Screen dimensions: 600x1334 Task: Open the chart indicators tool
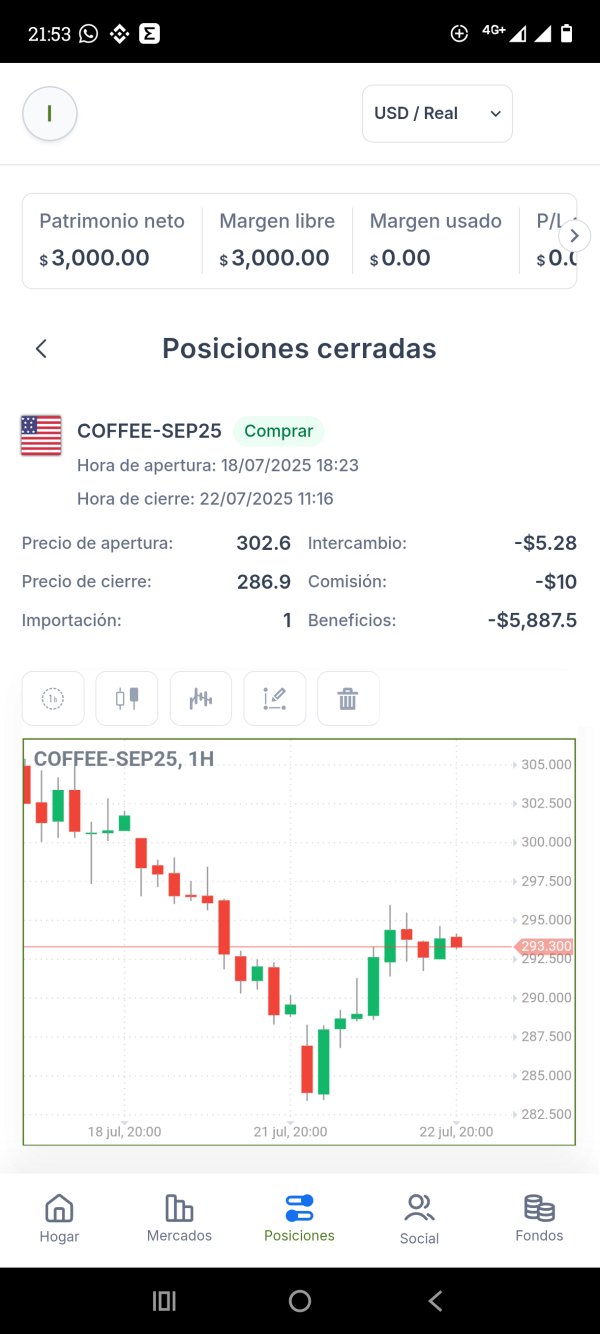click(x=201, y=698)
